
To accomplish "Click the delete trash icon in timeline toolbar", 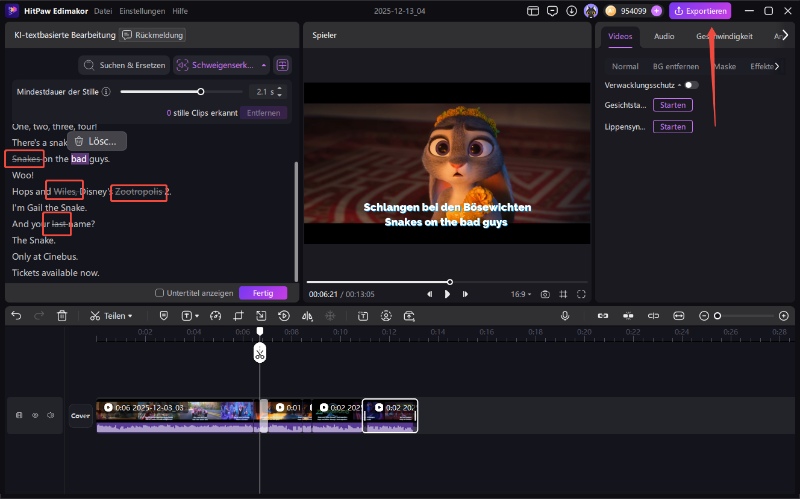I will [x=62, y=316].
